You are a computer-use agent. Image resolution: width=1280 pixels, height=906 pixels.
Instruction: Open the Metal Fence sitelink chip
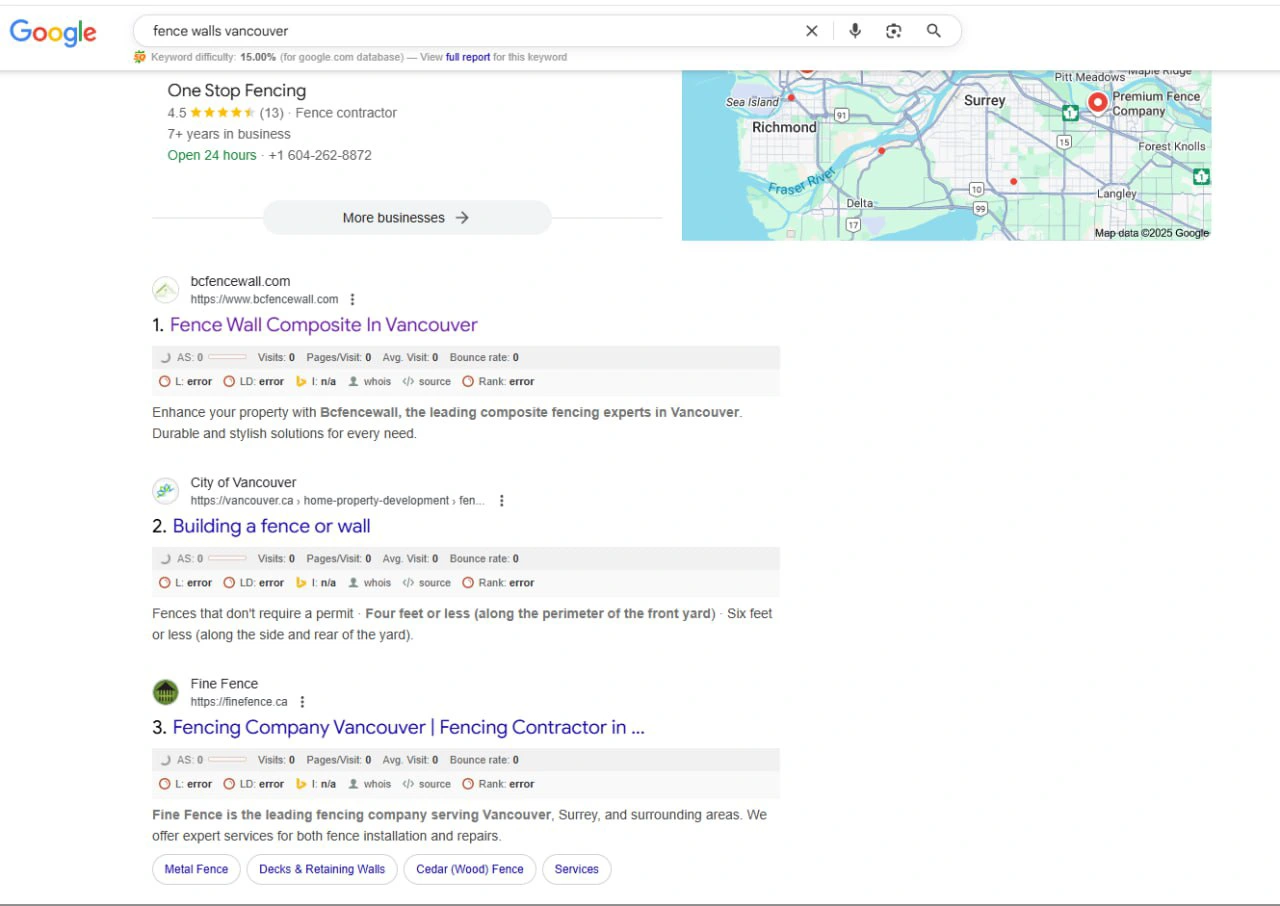196,869
